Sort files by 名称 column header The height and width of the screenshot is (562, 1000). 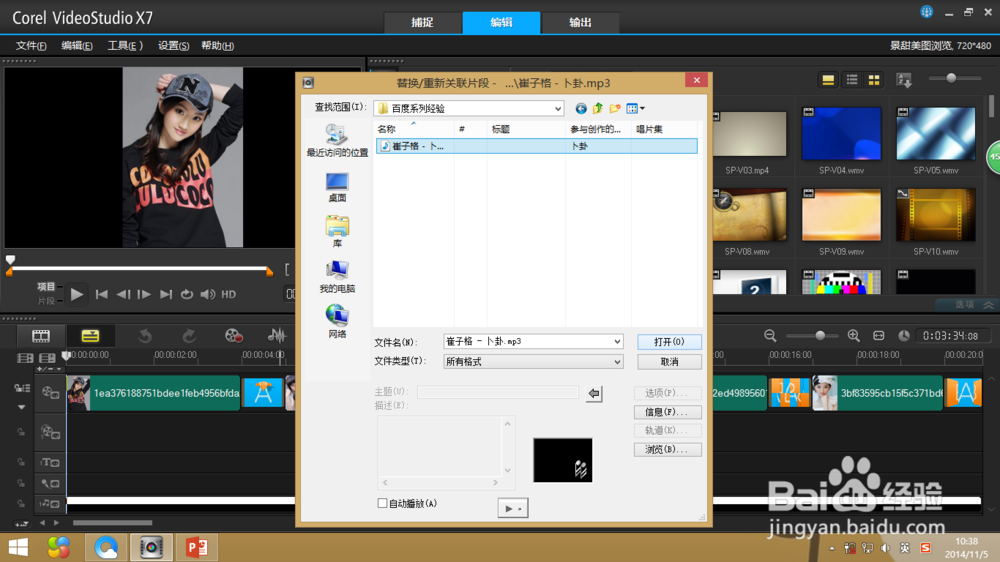(x=415, y=129)
